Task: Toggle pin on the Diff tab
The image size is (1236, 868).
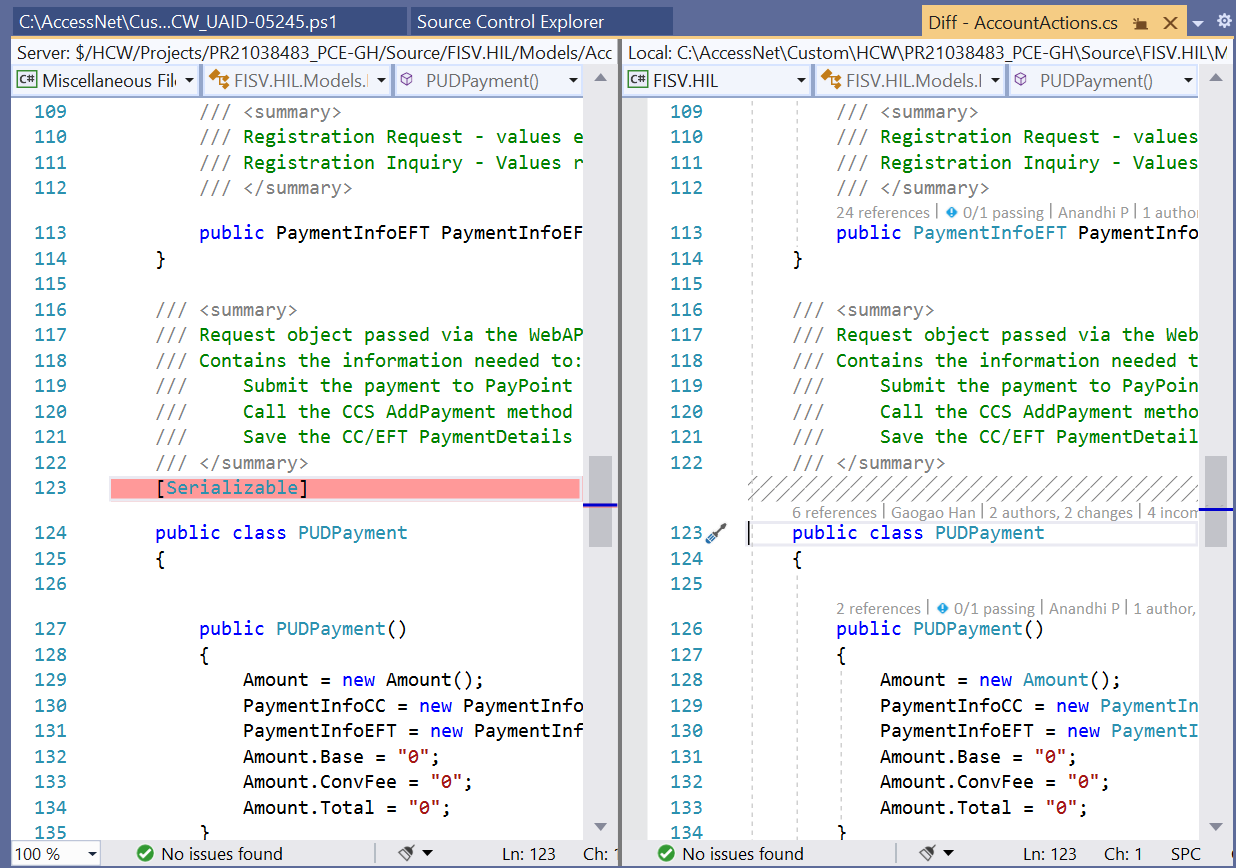Action: coord(1139,23)
